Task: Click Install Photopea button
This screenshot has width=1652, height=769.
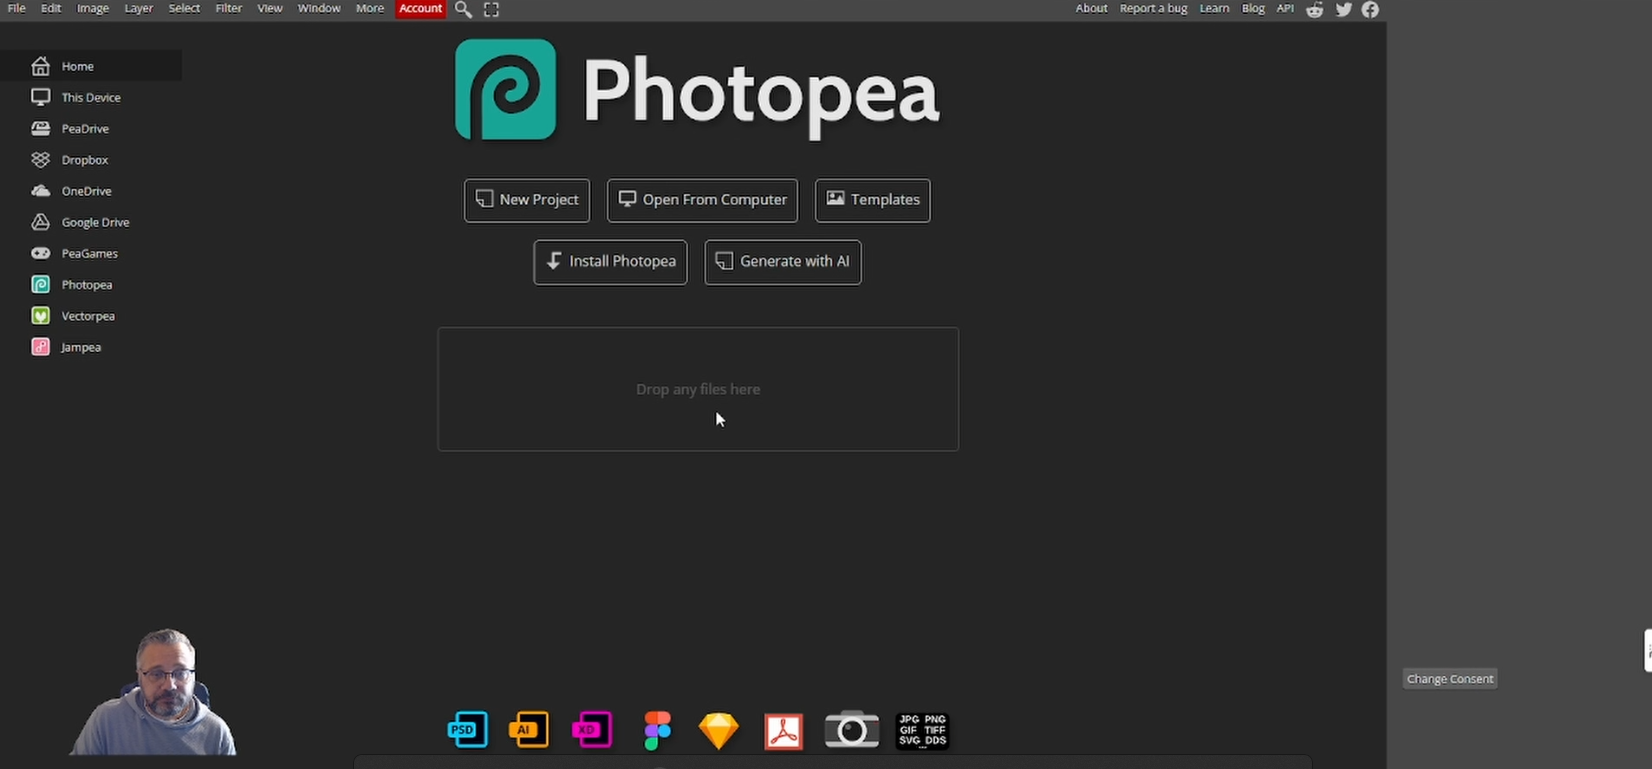Action: (x=610, y=262)
